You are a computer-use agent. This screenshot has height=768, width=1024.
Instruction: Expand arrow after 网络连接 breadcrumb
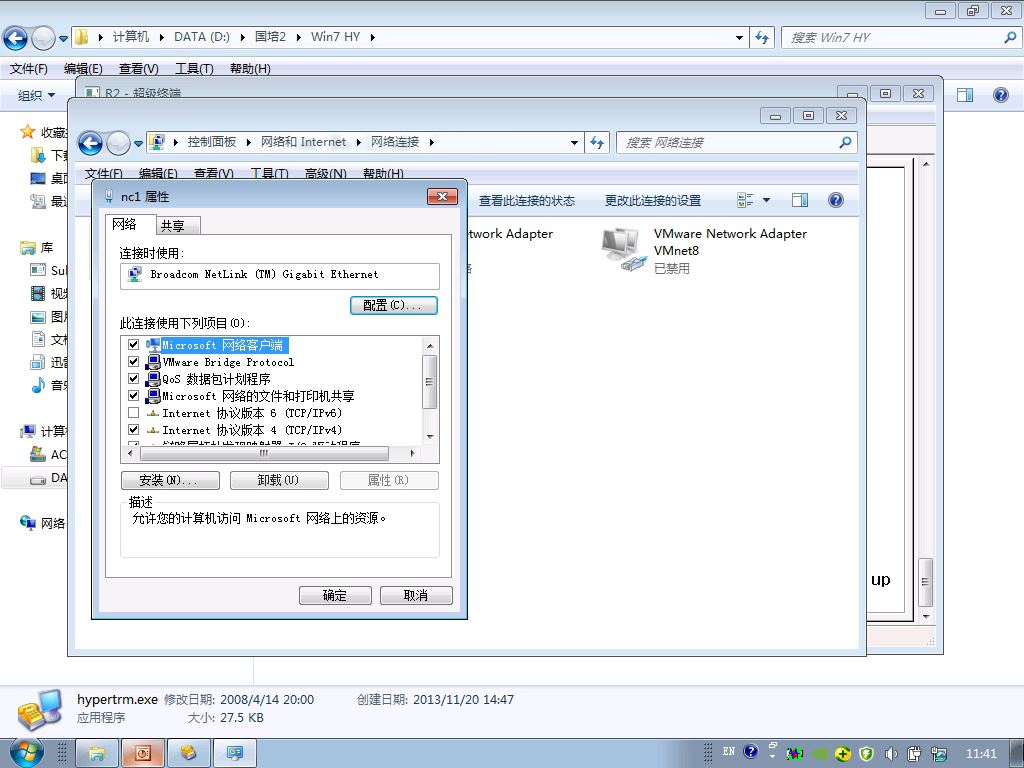pyautogui.click(x=432, y=142)
